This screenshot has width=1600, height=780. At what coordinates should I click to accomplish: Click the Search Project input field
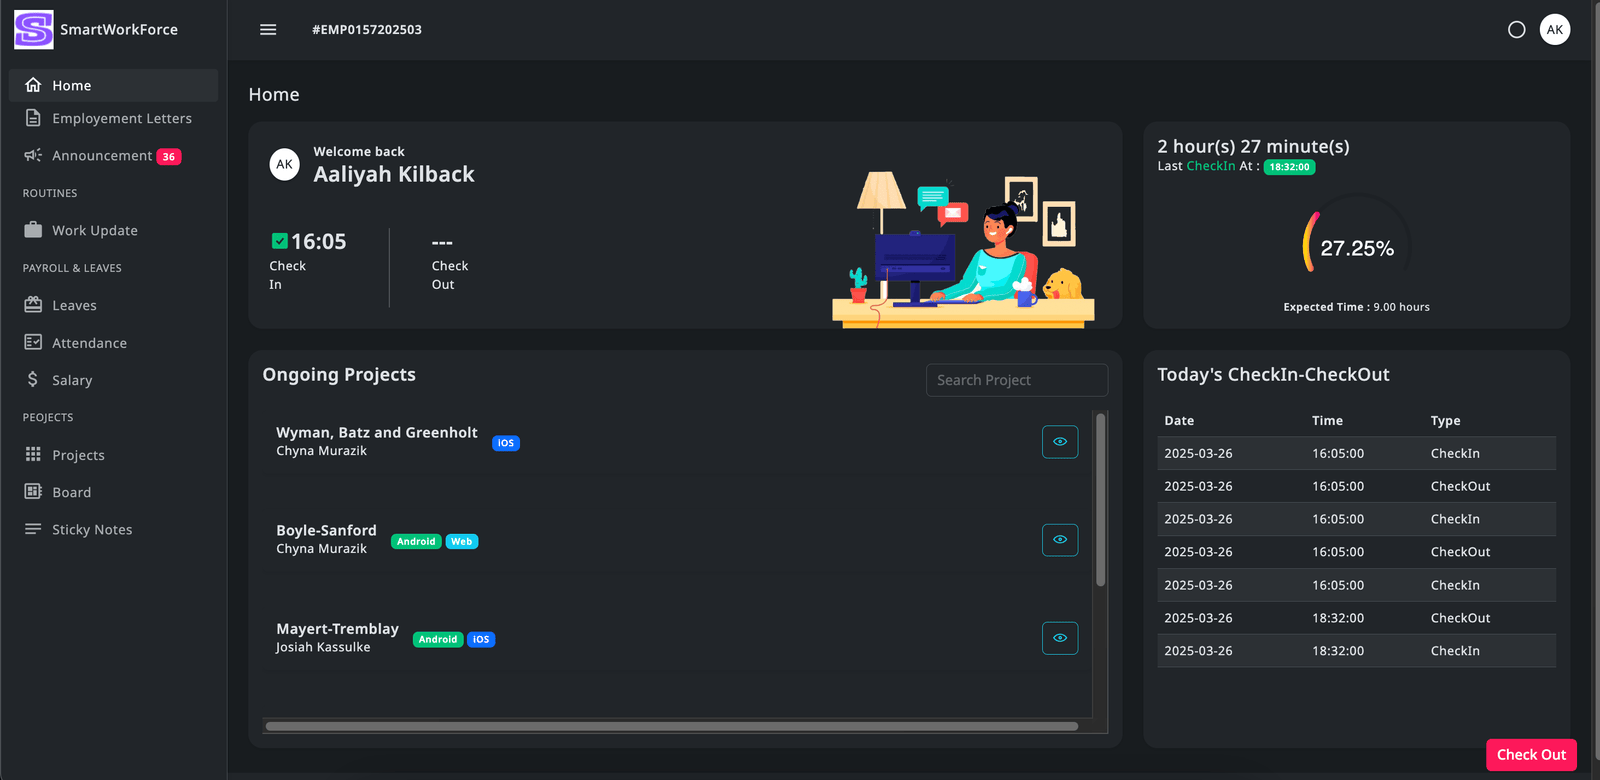coord(1016,380)
